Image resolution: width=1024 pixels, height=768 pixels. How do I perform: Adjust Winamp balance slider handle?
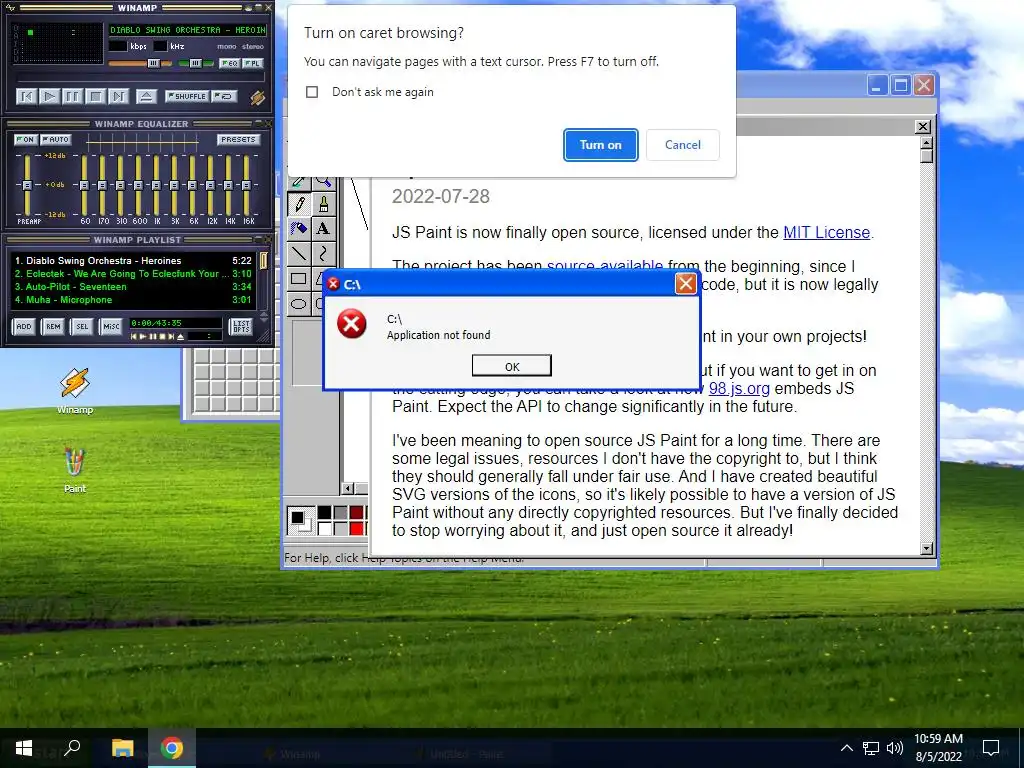[195, 63]
